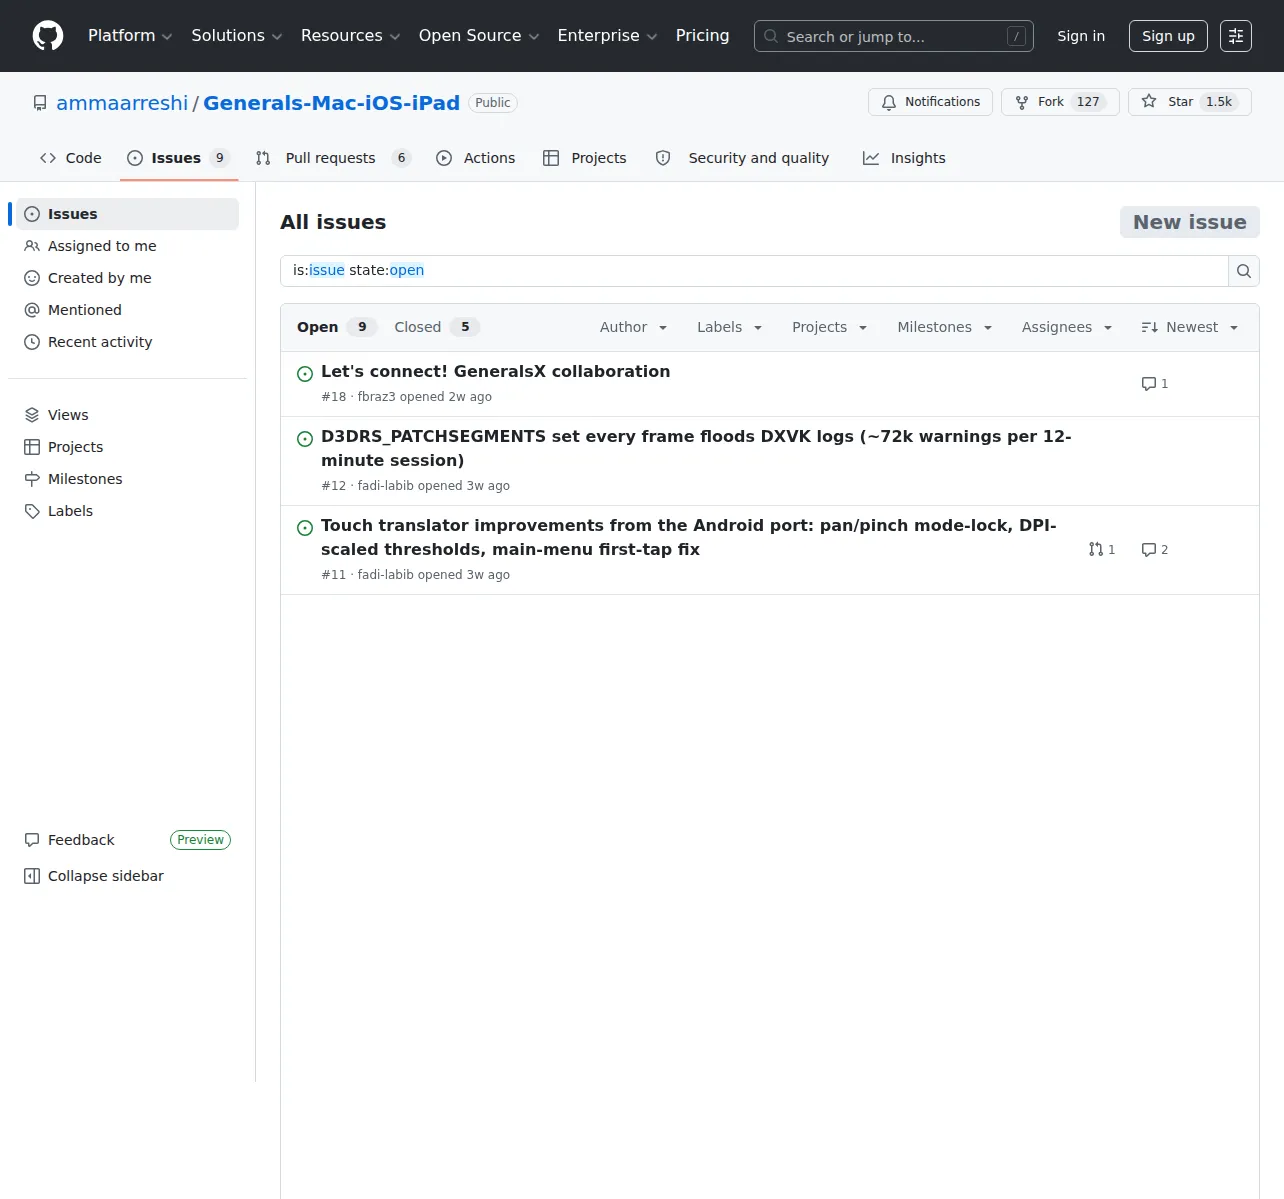Open the header appearance settings icon
The width and height of the screenshot is (1284, 1199).
click(x=1236, y=36)
